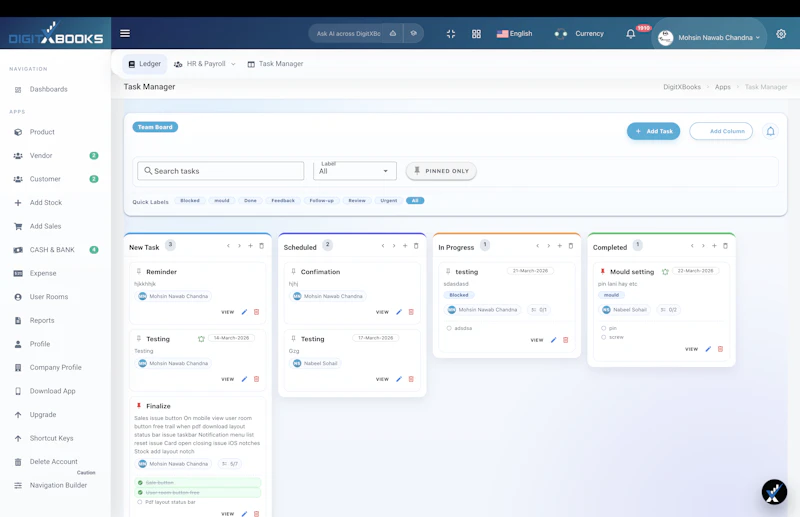800x517 pixels.
Task: Check the 'adsdsa' subtask on testing card
Action: coord(449,328)
